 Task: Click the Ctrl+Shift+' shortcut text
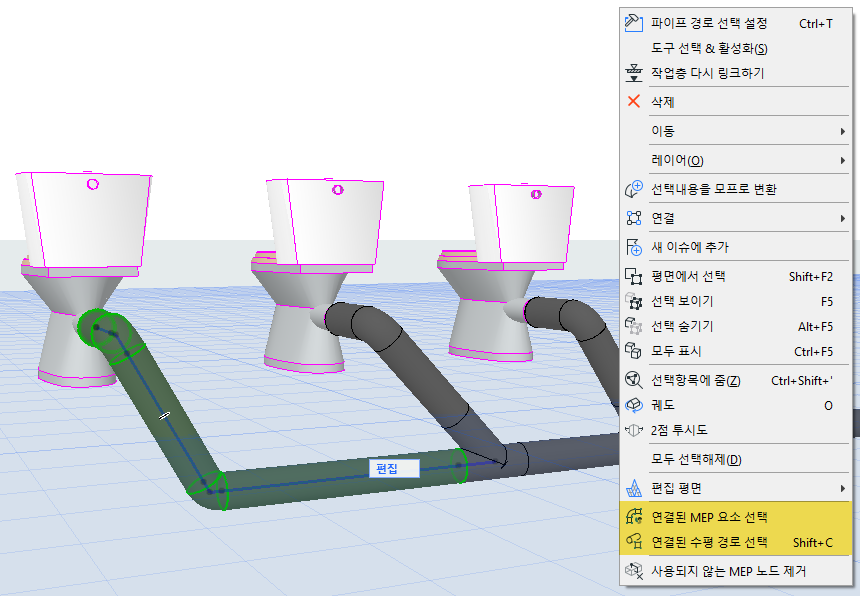tap(802, 381)
